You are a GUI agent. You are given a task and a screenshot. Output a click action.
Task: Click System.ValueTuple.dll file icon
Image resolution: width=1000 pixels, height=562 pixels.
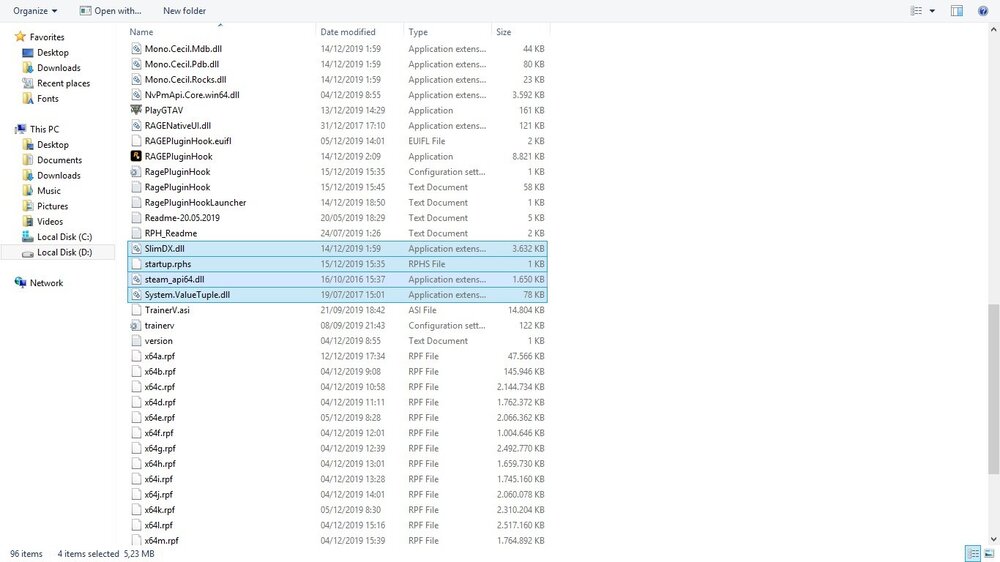[136, 295]
